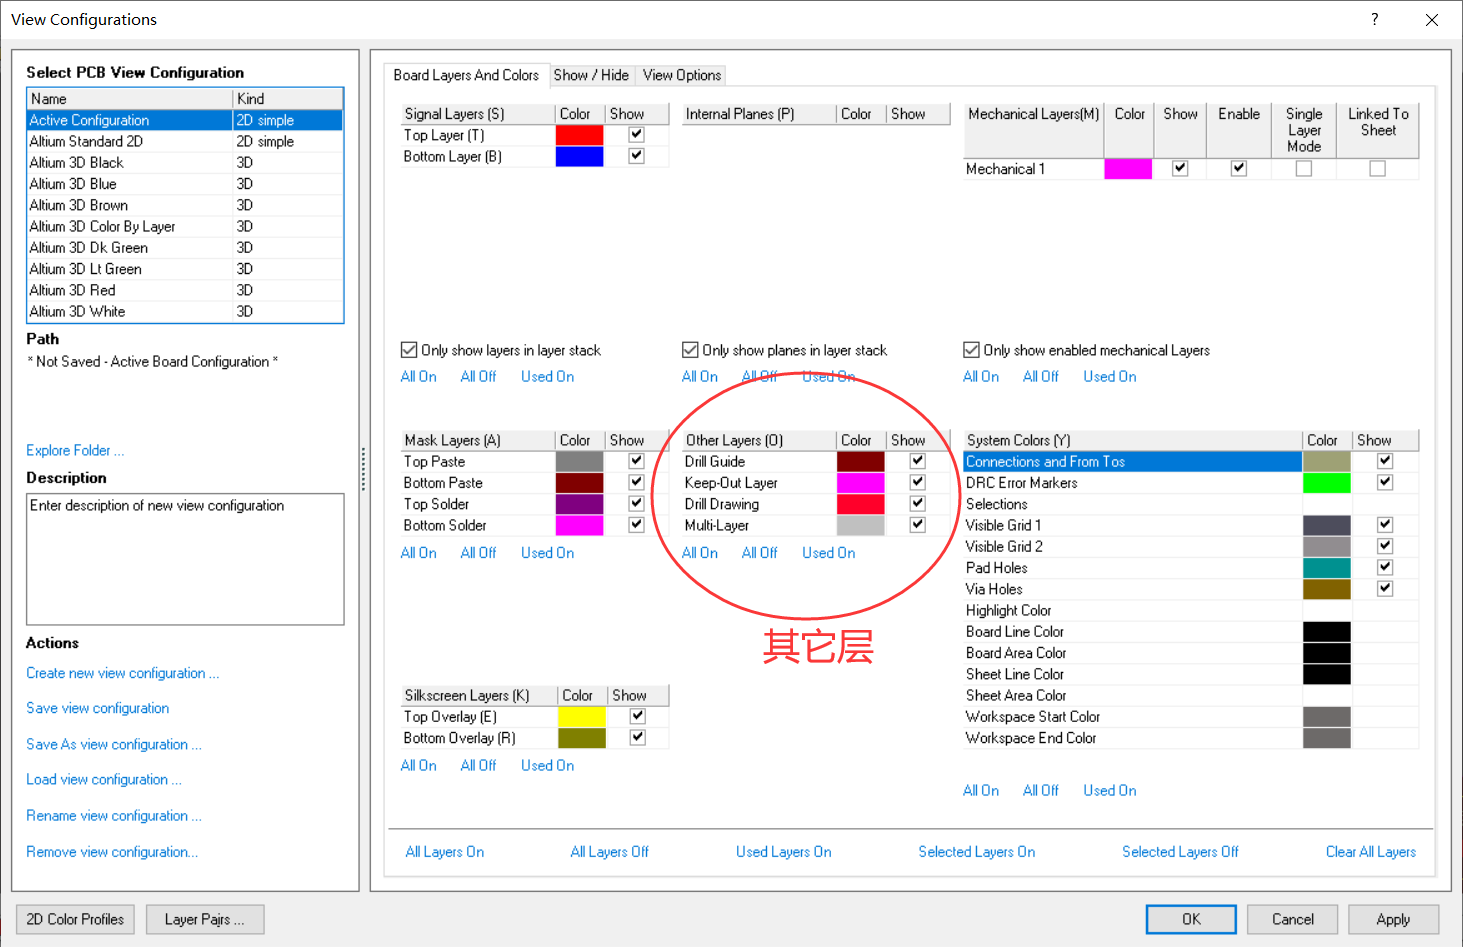Toggle Show checkbox for Bottom Layer (B)

pos(636,156)
